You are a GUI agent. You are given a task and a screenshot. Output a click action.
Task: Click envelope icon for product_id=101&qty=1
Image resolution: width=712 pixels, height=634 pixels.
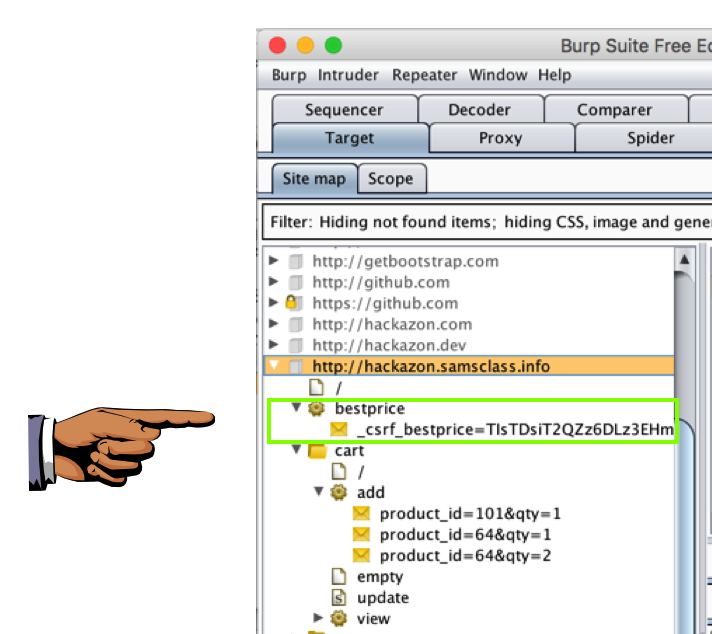[x=361, y=513]
